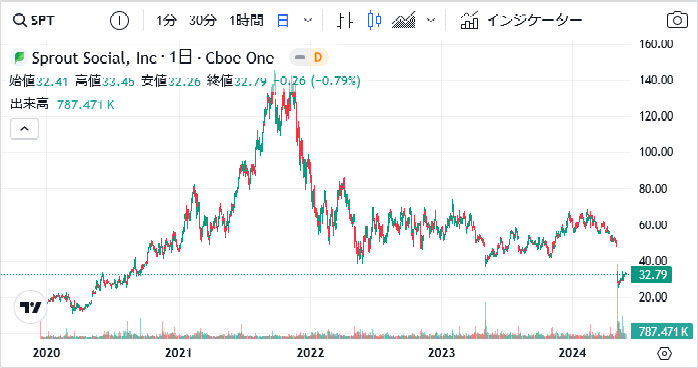The image size is (698, 368).
Task: Select the 日 daily timeframe
Action: tap(283, 20)
